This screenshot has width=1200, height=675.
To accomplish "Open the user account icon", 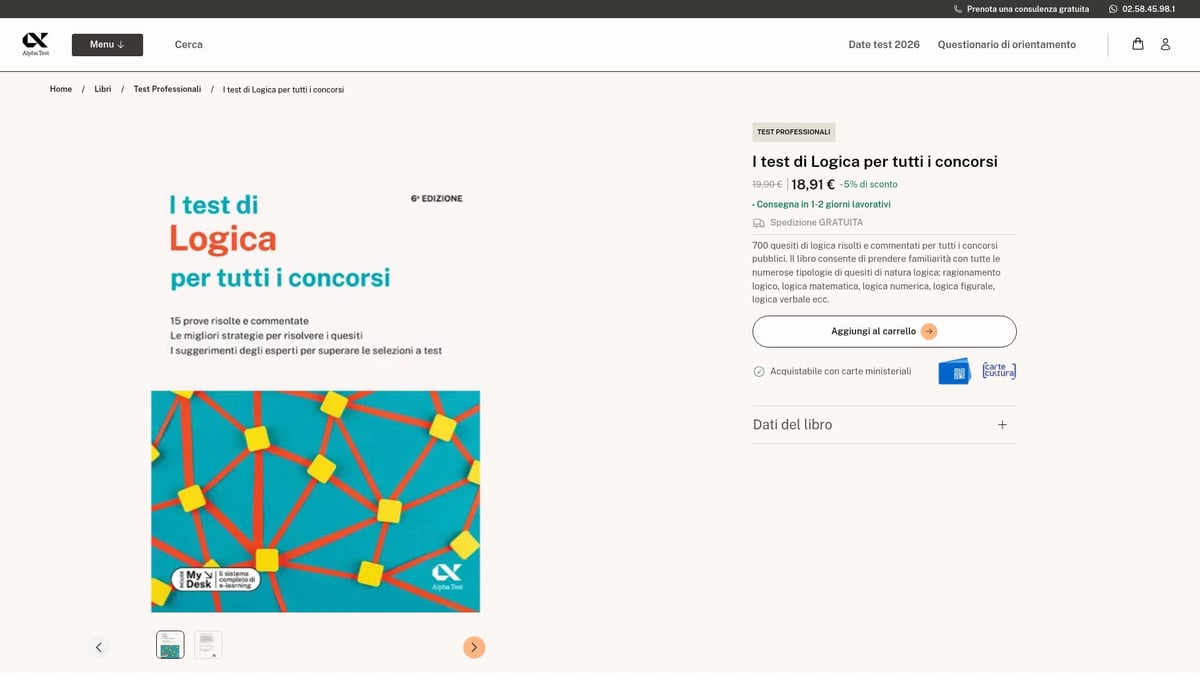I will coord(1164,44).
